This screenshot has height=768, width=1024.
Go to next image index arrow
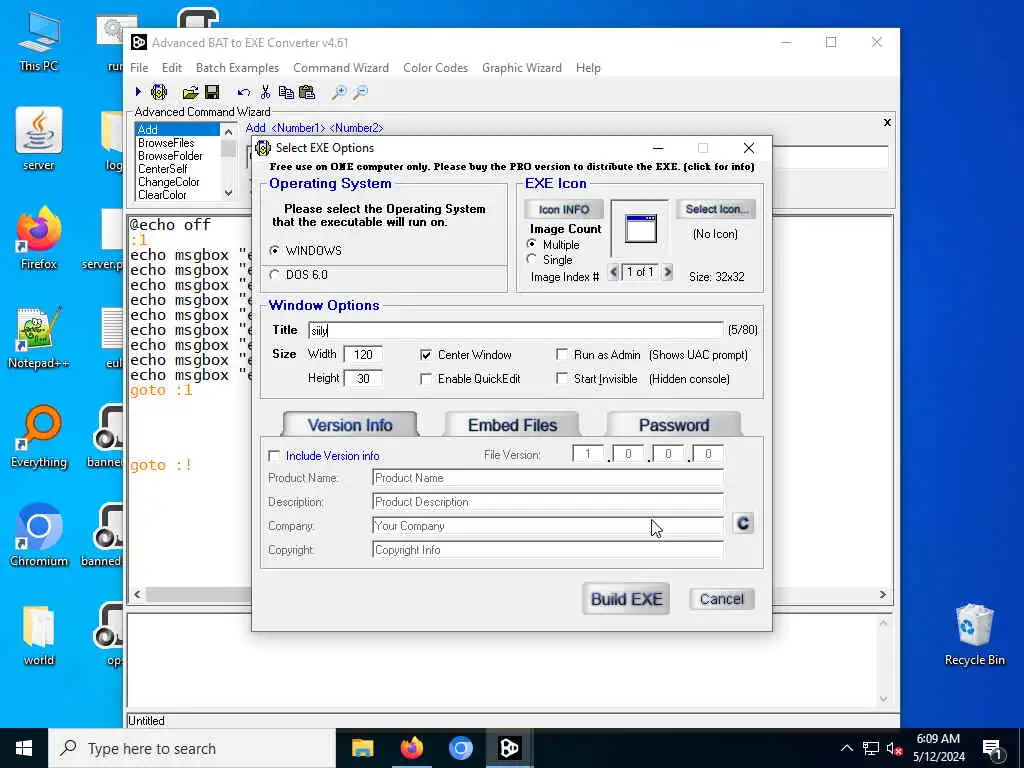coord(667,272)
